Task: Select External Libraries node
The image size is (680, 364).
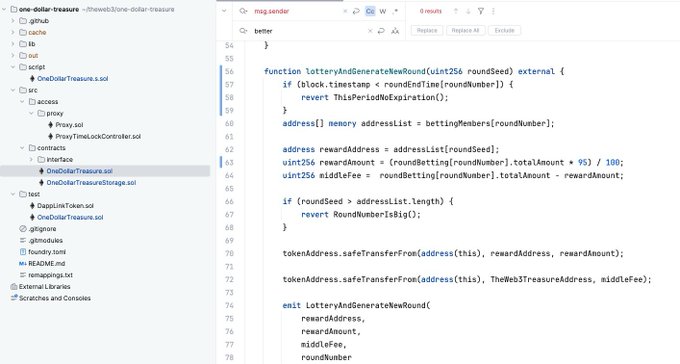Action: coord(44,286)
